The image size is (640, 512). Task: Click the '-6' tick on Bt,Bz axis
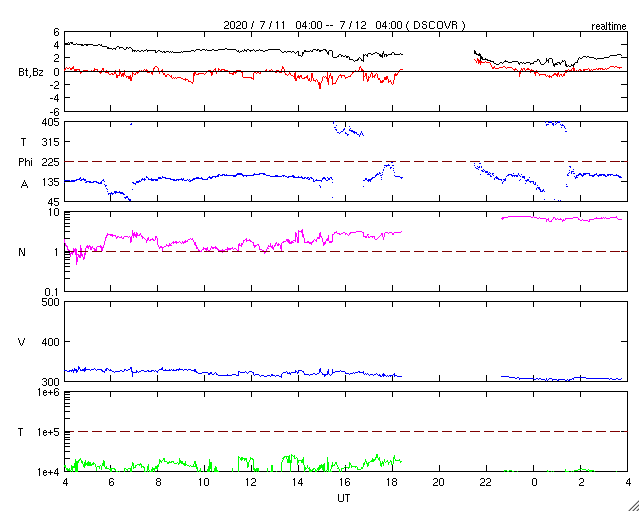point(55,112)
